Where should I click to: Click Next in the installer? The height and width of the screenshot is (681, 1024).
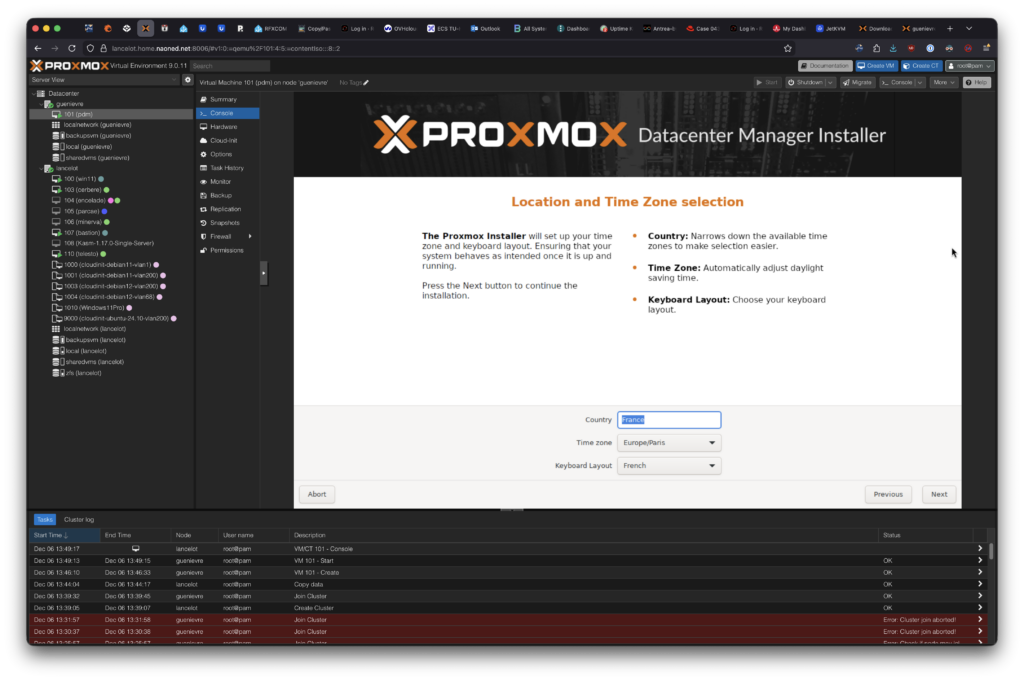[x=939, y=494]
